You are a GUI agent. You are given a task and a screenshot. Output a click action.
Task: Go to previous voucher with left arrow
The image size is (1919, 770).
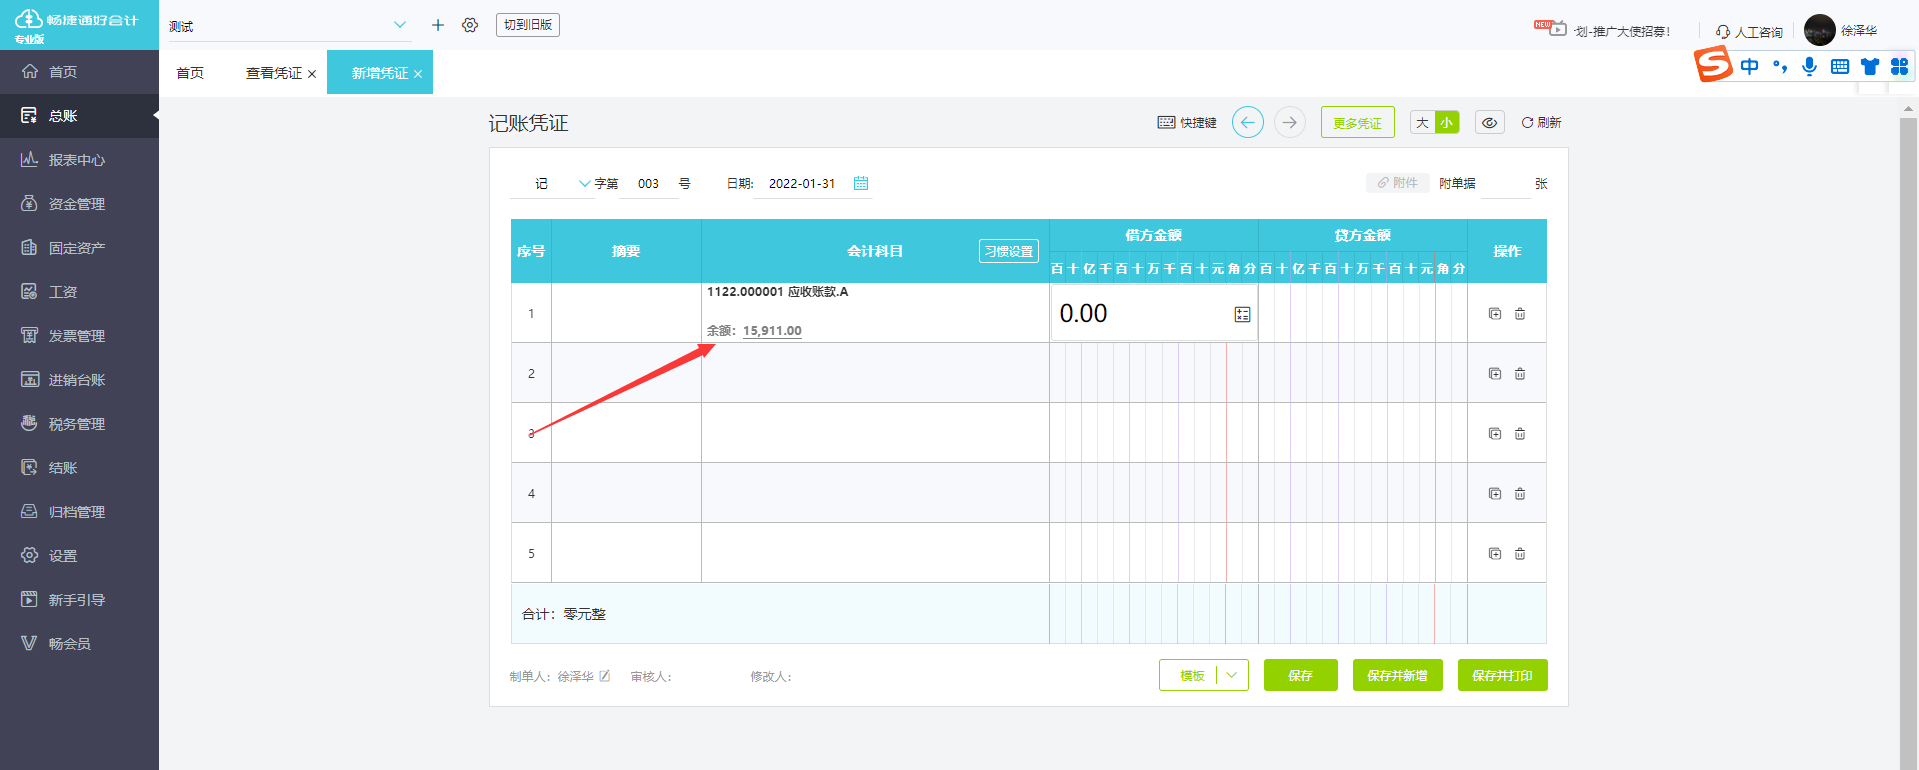[1247, 122]
